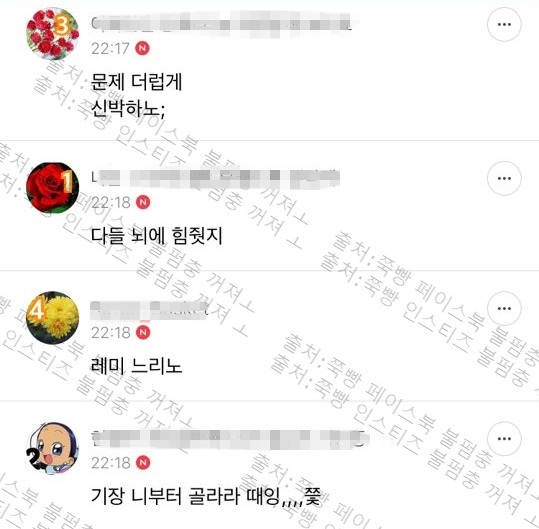Open three-dot menu on "다들 뇌에 힘줬지" comment
The image size is (539, 529).
[504, 178]
